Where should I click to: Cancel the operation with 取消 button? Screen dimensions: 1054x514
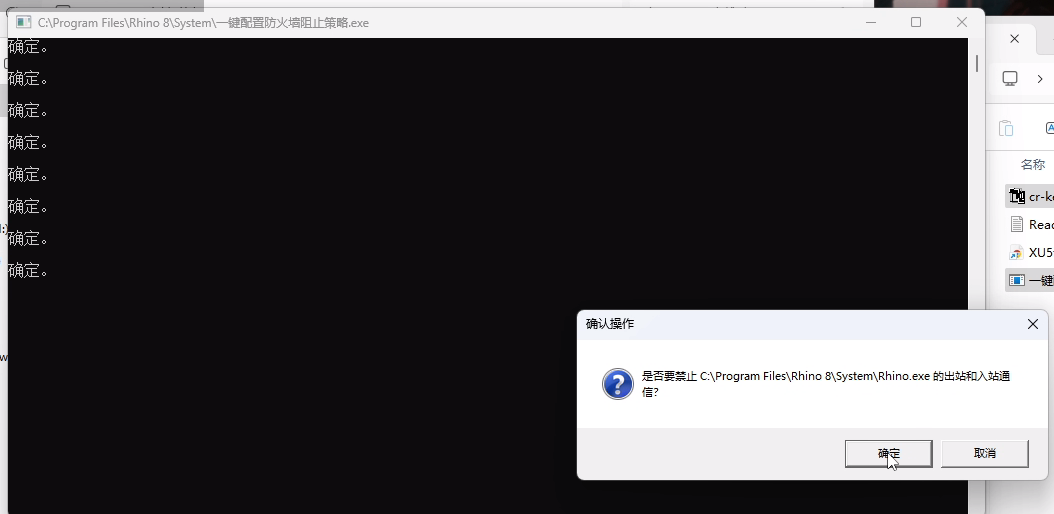985,454
